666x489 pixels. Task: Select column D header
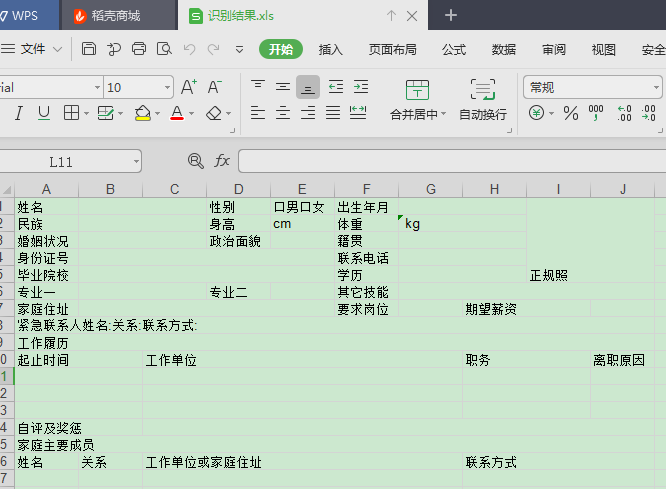pos(238,189)
